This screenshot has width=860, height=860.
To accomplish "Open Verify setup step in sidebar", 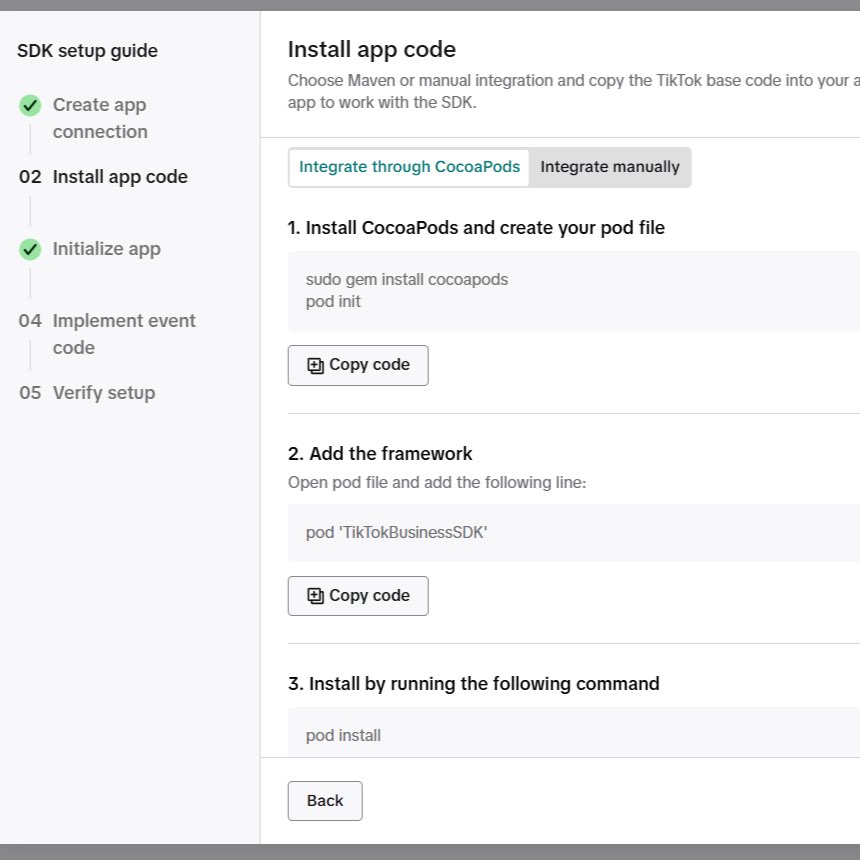I will pyautogui.click(x=104, y=393).
